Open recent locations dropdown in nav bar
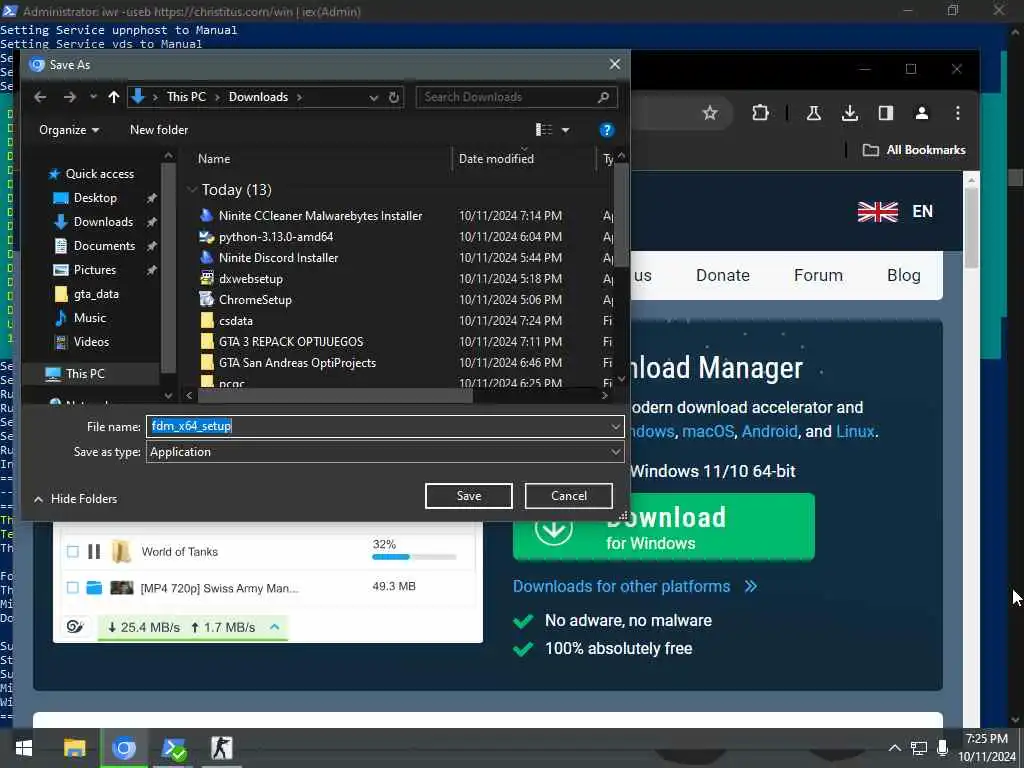1024x768 pixels. click(93, 97)
